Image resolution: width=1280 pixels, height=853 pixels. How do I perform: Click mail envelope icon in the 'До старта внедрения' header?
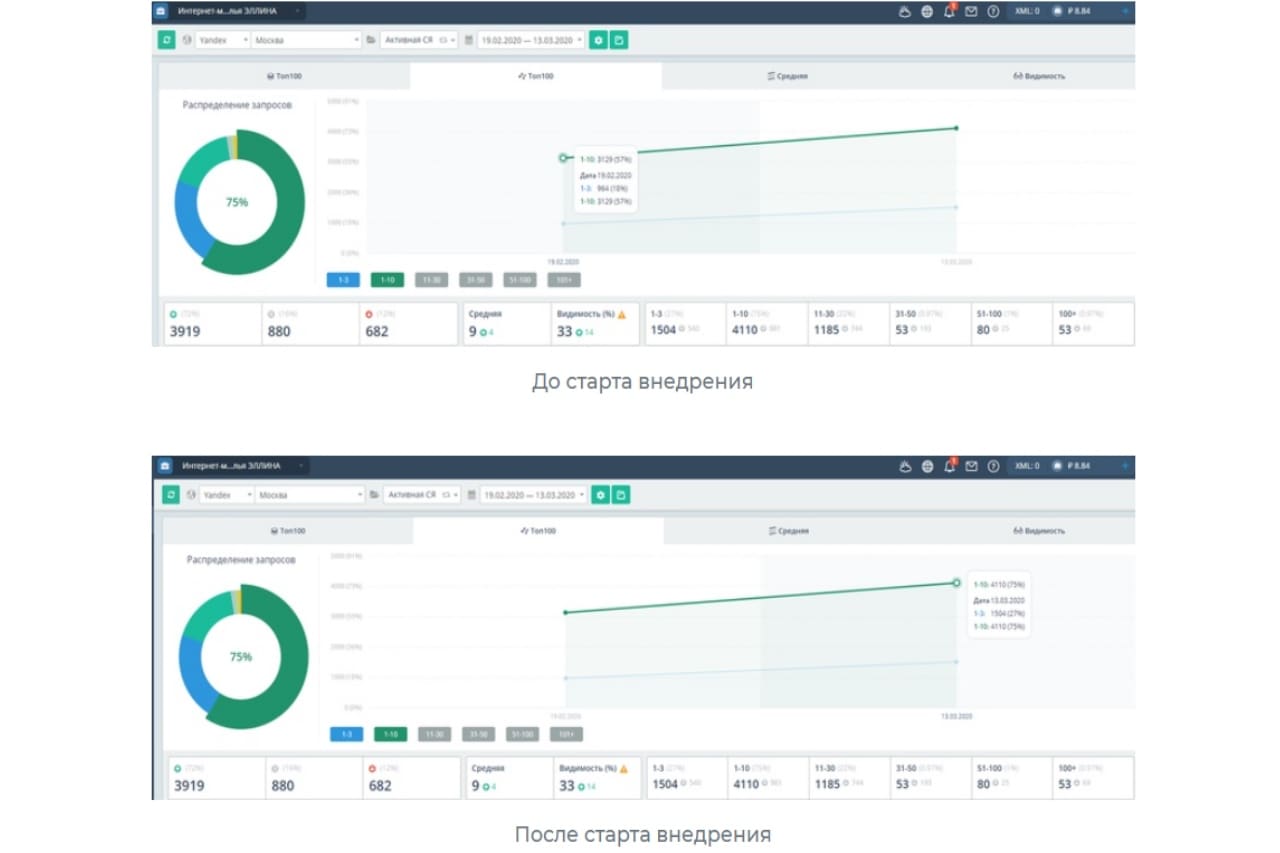pyautogui.click(x=971, y=12)
